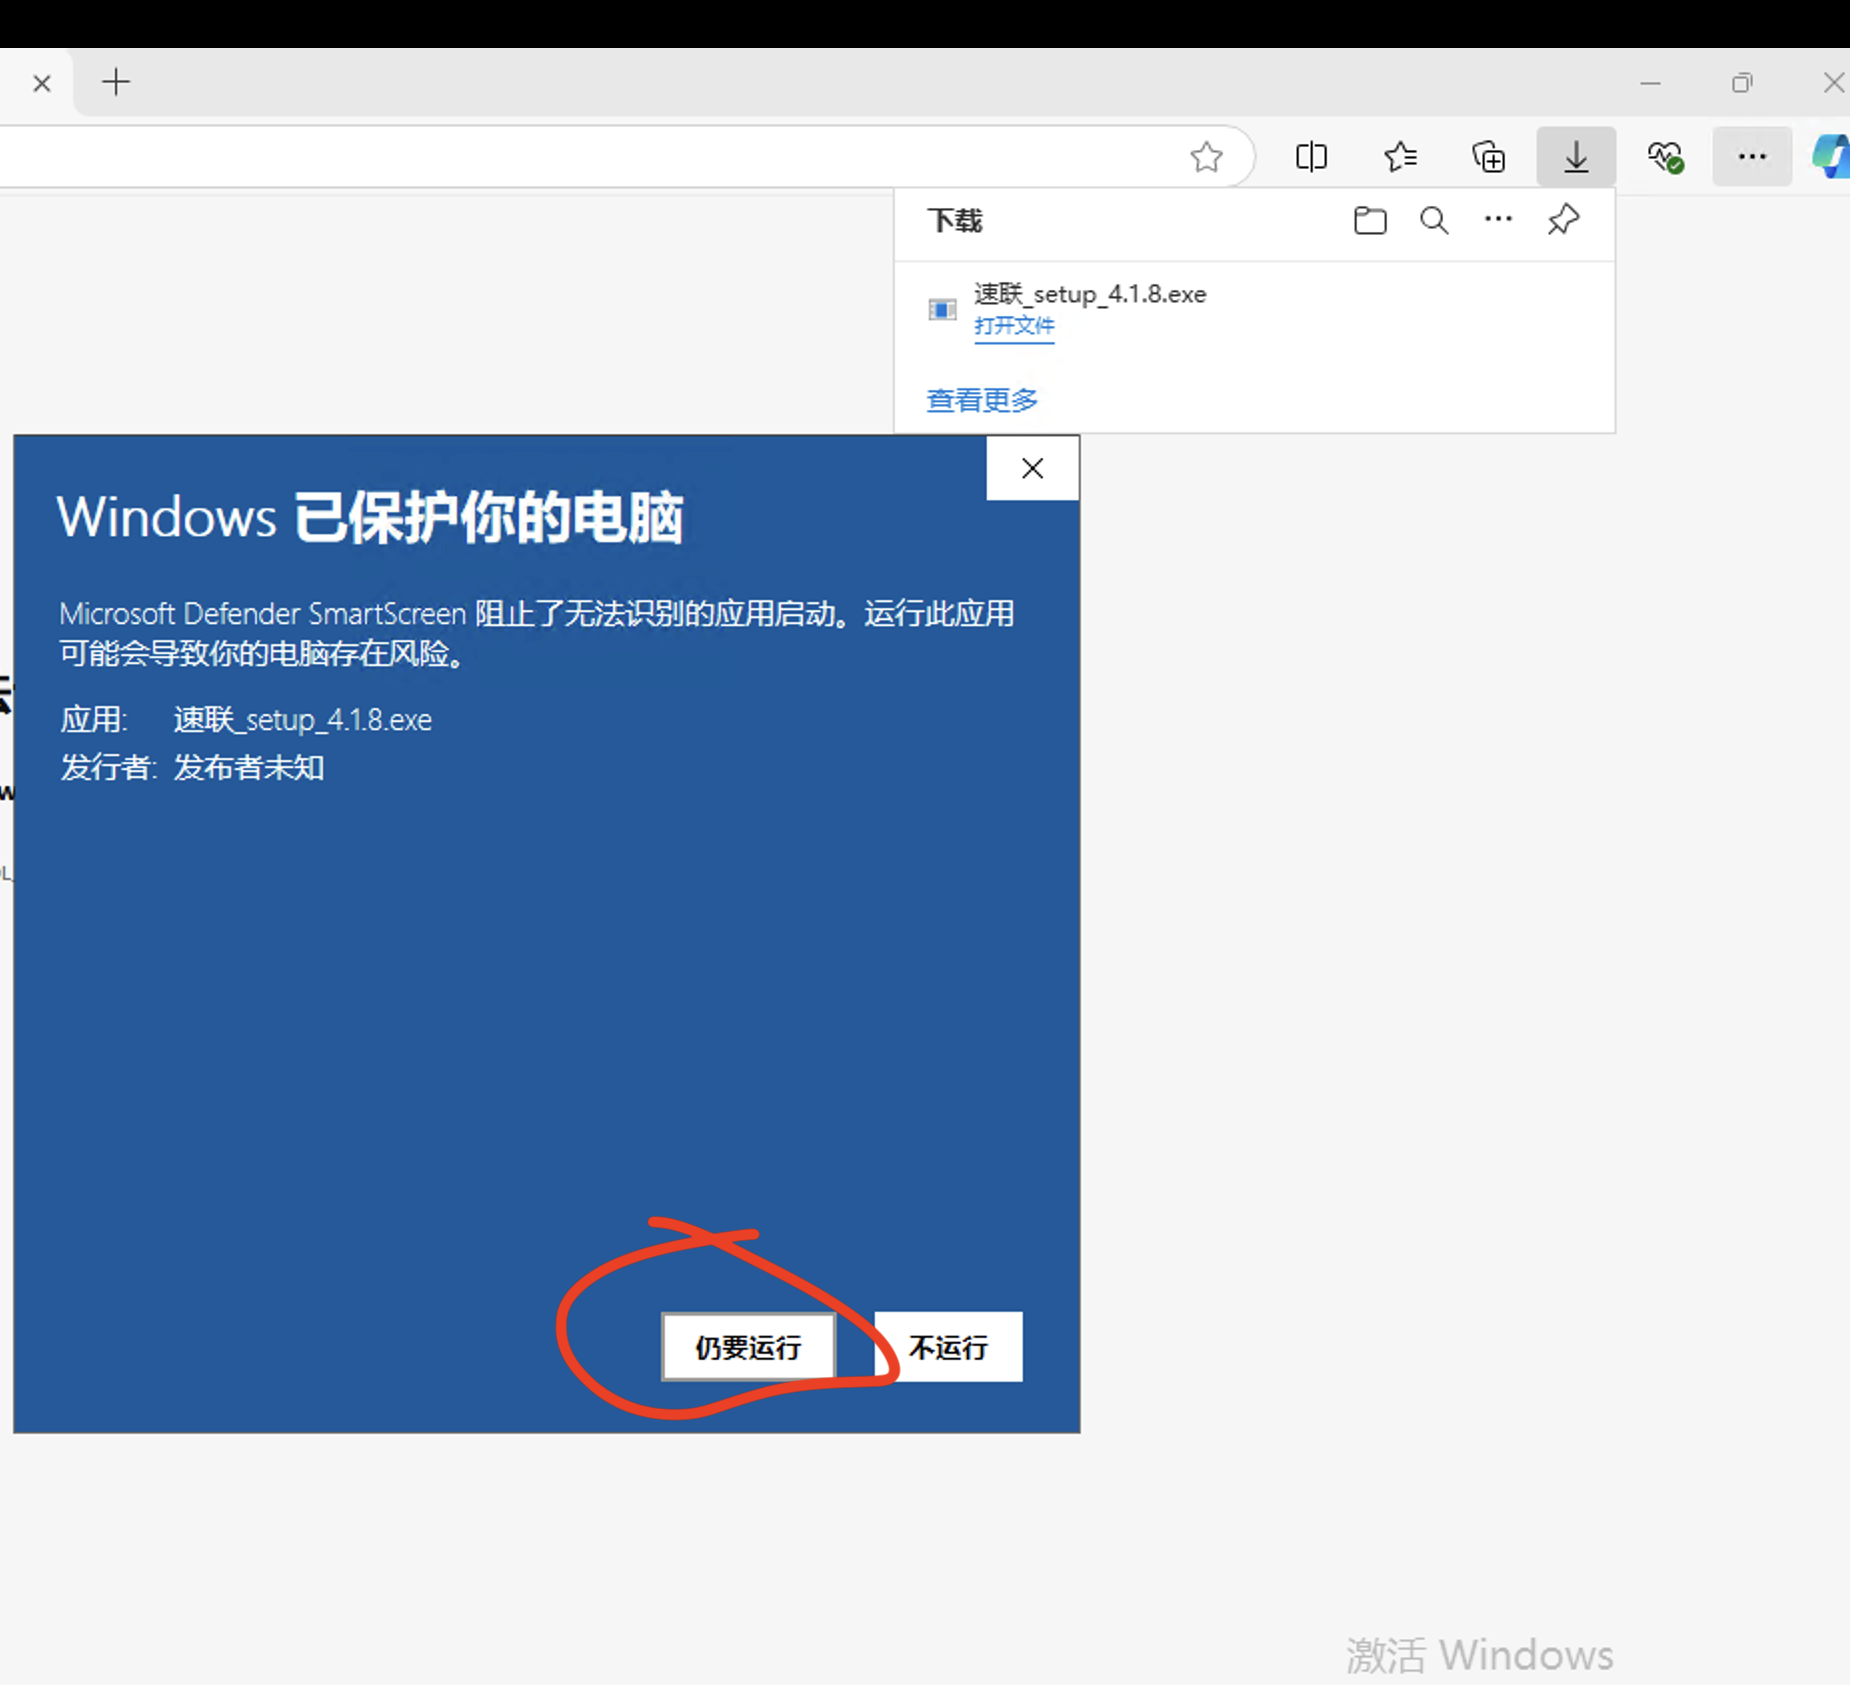The width and height of the screenshot is (1850, 1685).
Task: Toggle split screen view icon
Action: [1310, 156]
